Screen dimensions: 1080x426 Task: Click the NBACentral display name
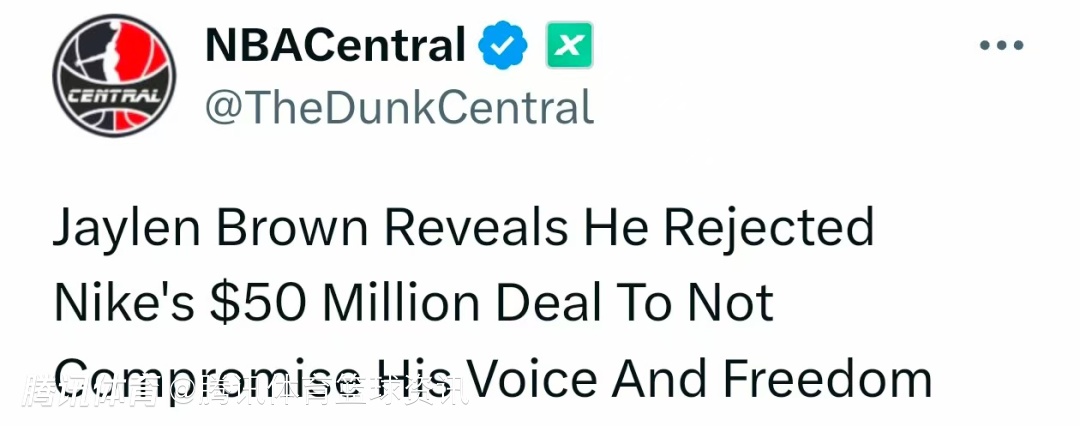(335, 46)
